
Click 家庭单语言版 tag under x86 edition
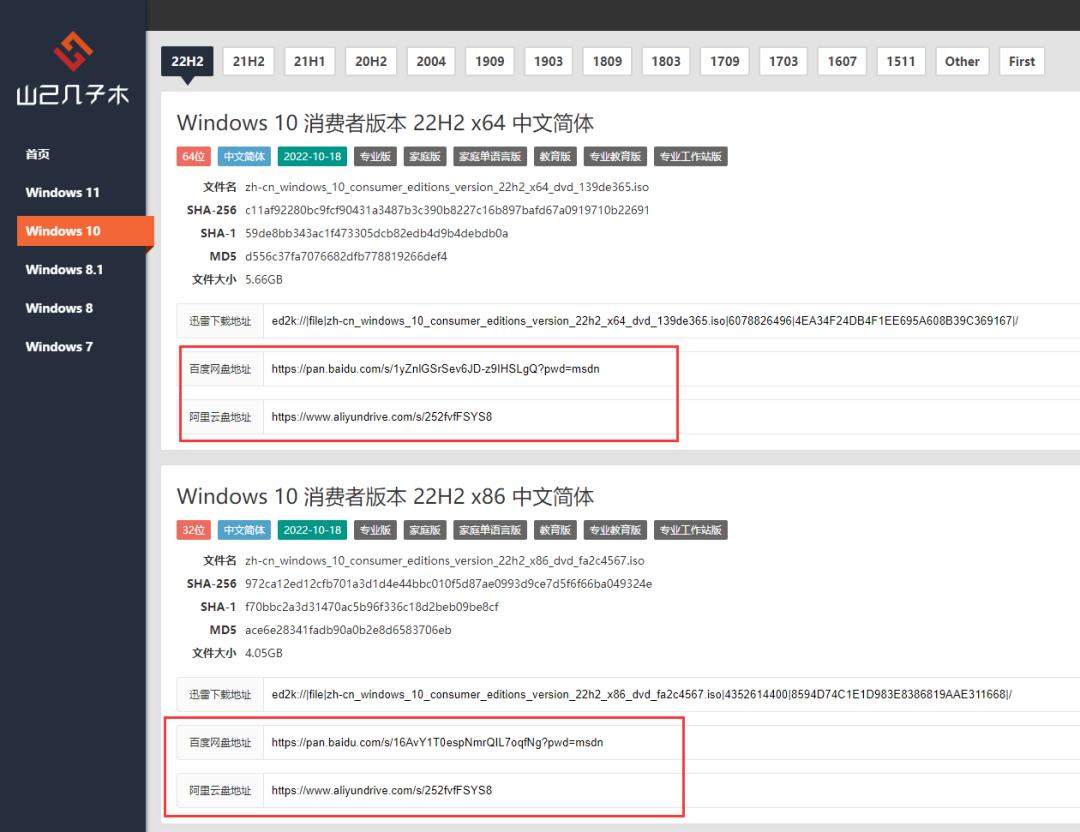coord(490,530)
